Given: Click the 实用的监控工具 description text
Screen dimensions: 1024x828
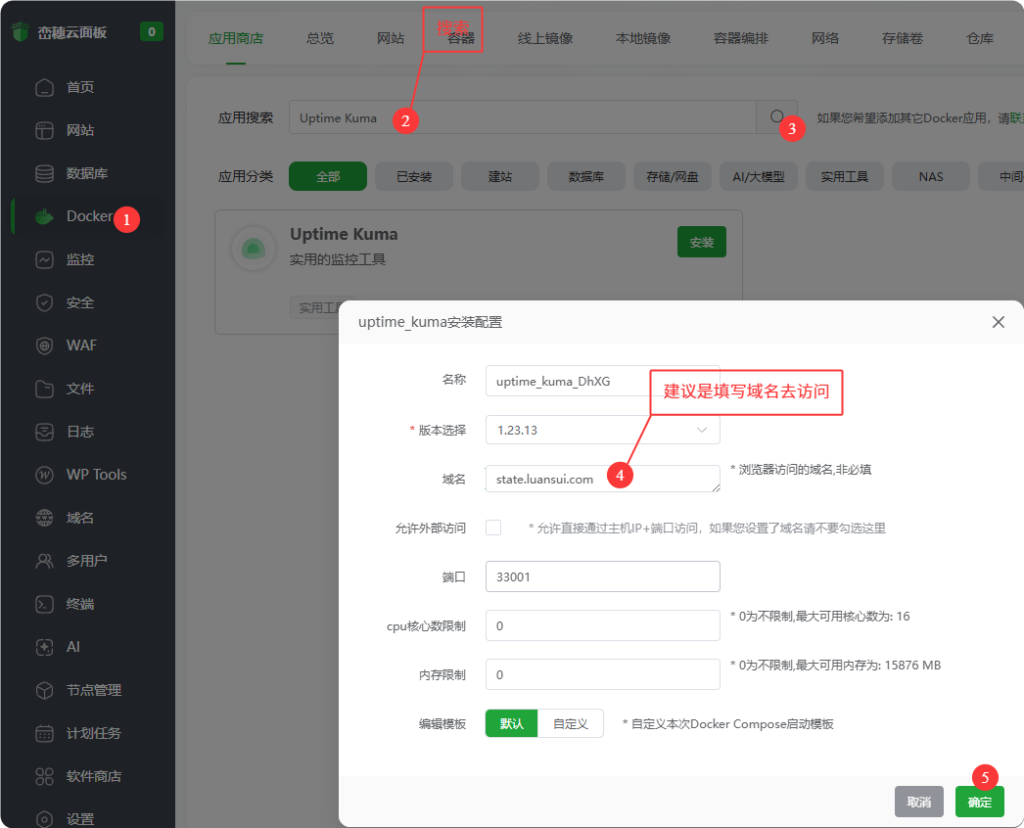Looking at the screenshot, I should [x=338, y=260].
